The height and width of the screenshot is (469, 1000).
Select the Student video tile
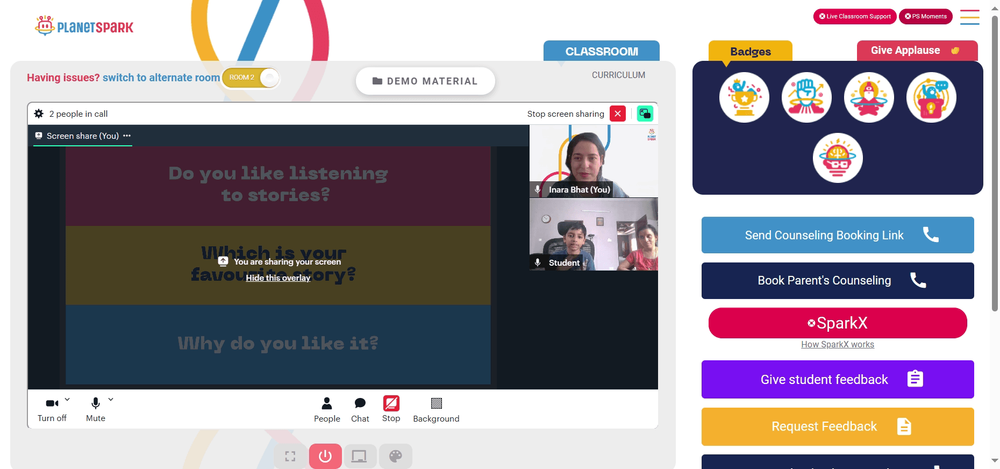(x=594, y=234)
